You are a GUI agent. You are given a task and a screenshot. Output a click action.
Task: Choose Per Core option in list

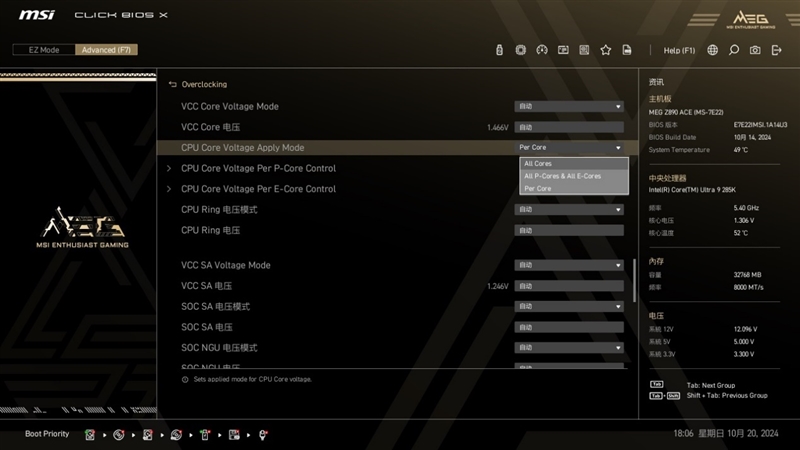pyautogui.click(x=573, y=188)
